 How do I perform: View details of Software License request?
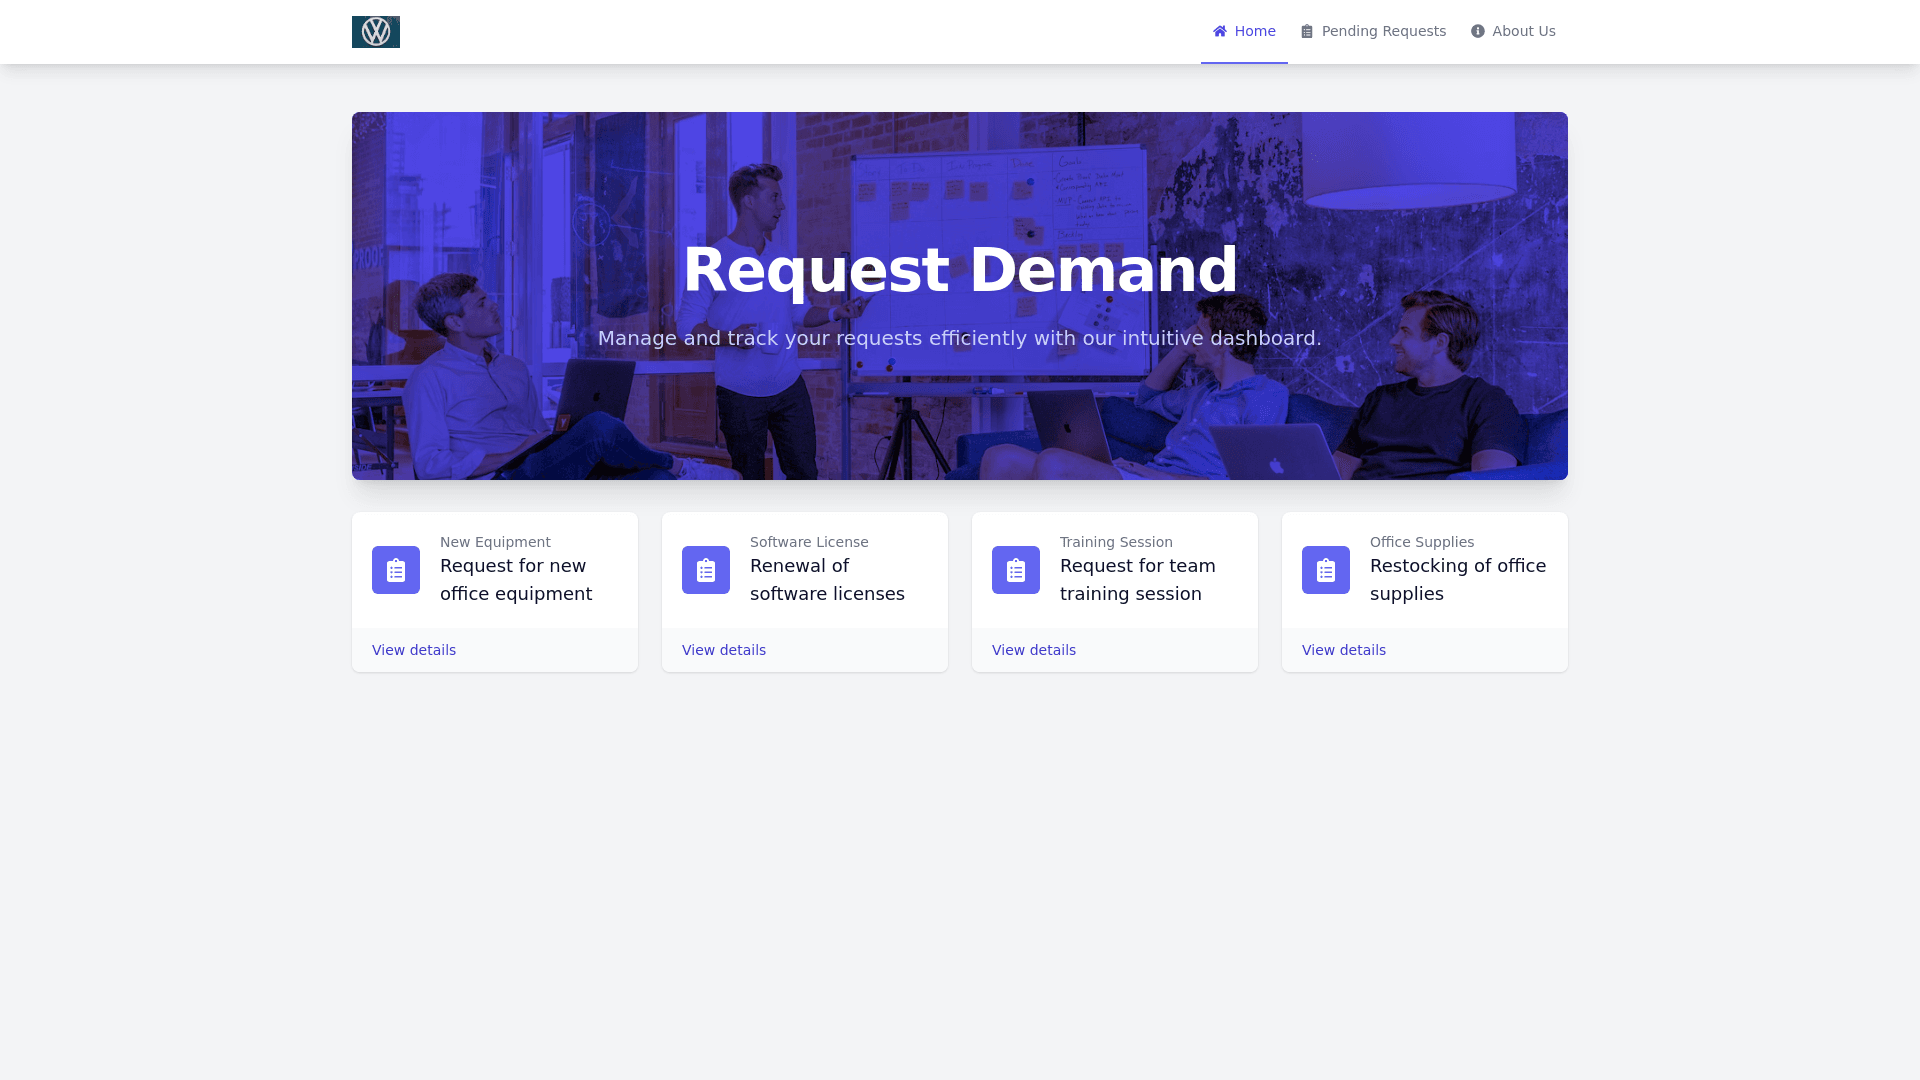(724, 650)
